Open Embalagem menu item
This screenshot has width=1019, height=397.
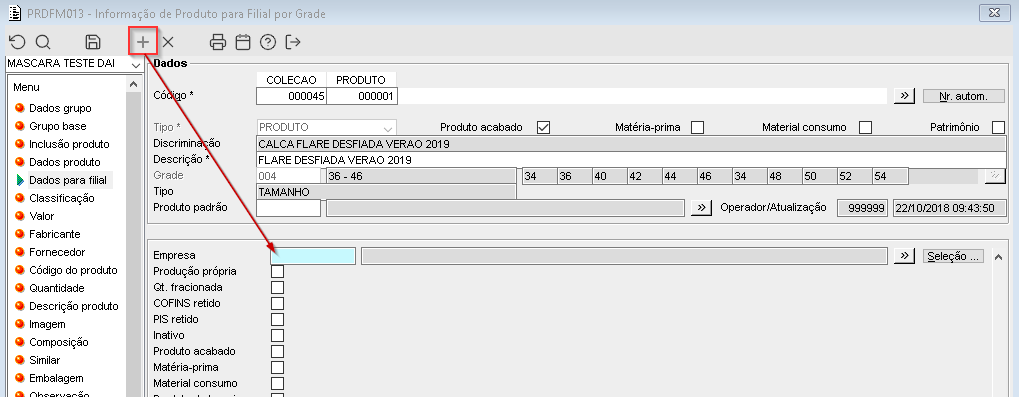[56, 378]
